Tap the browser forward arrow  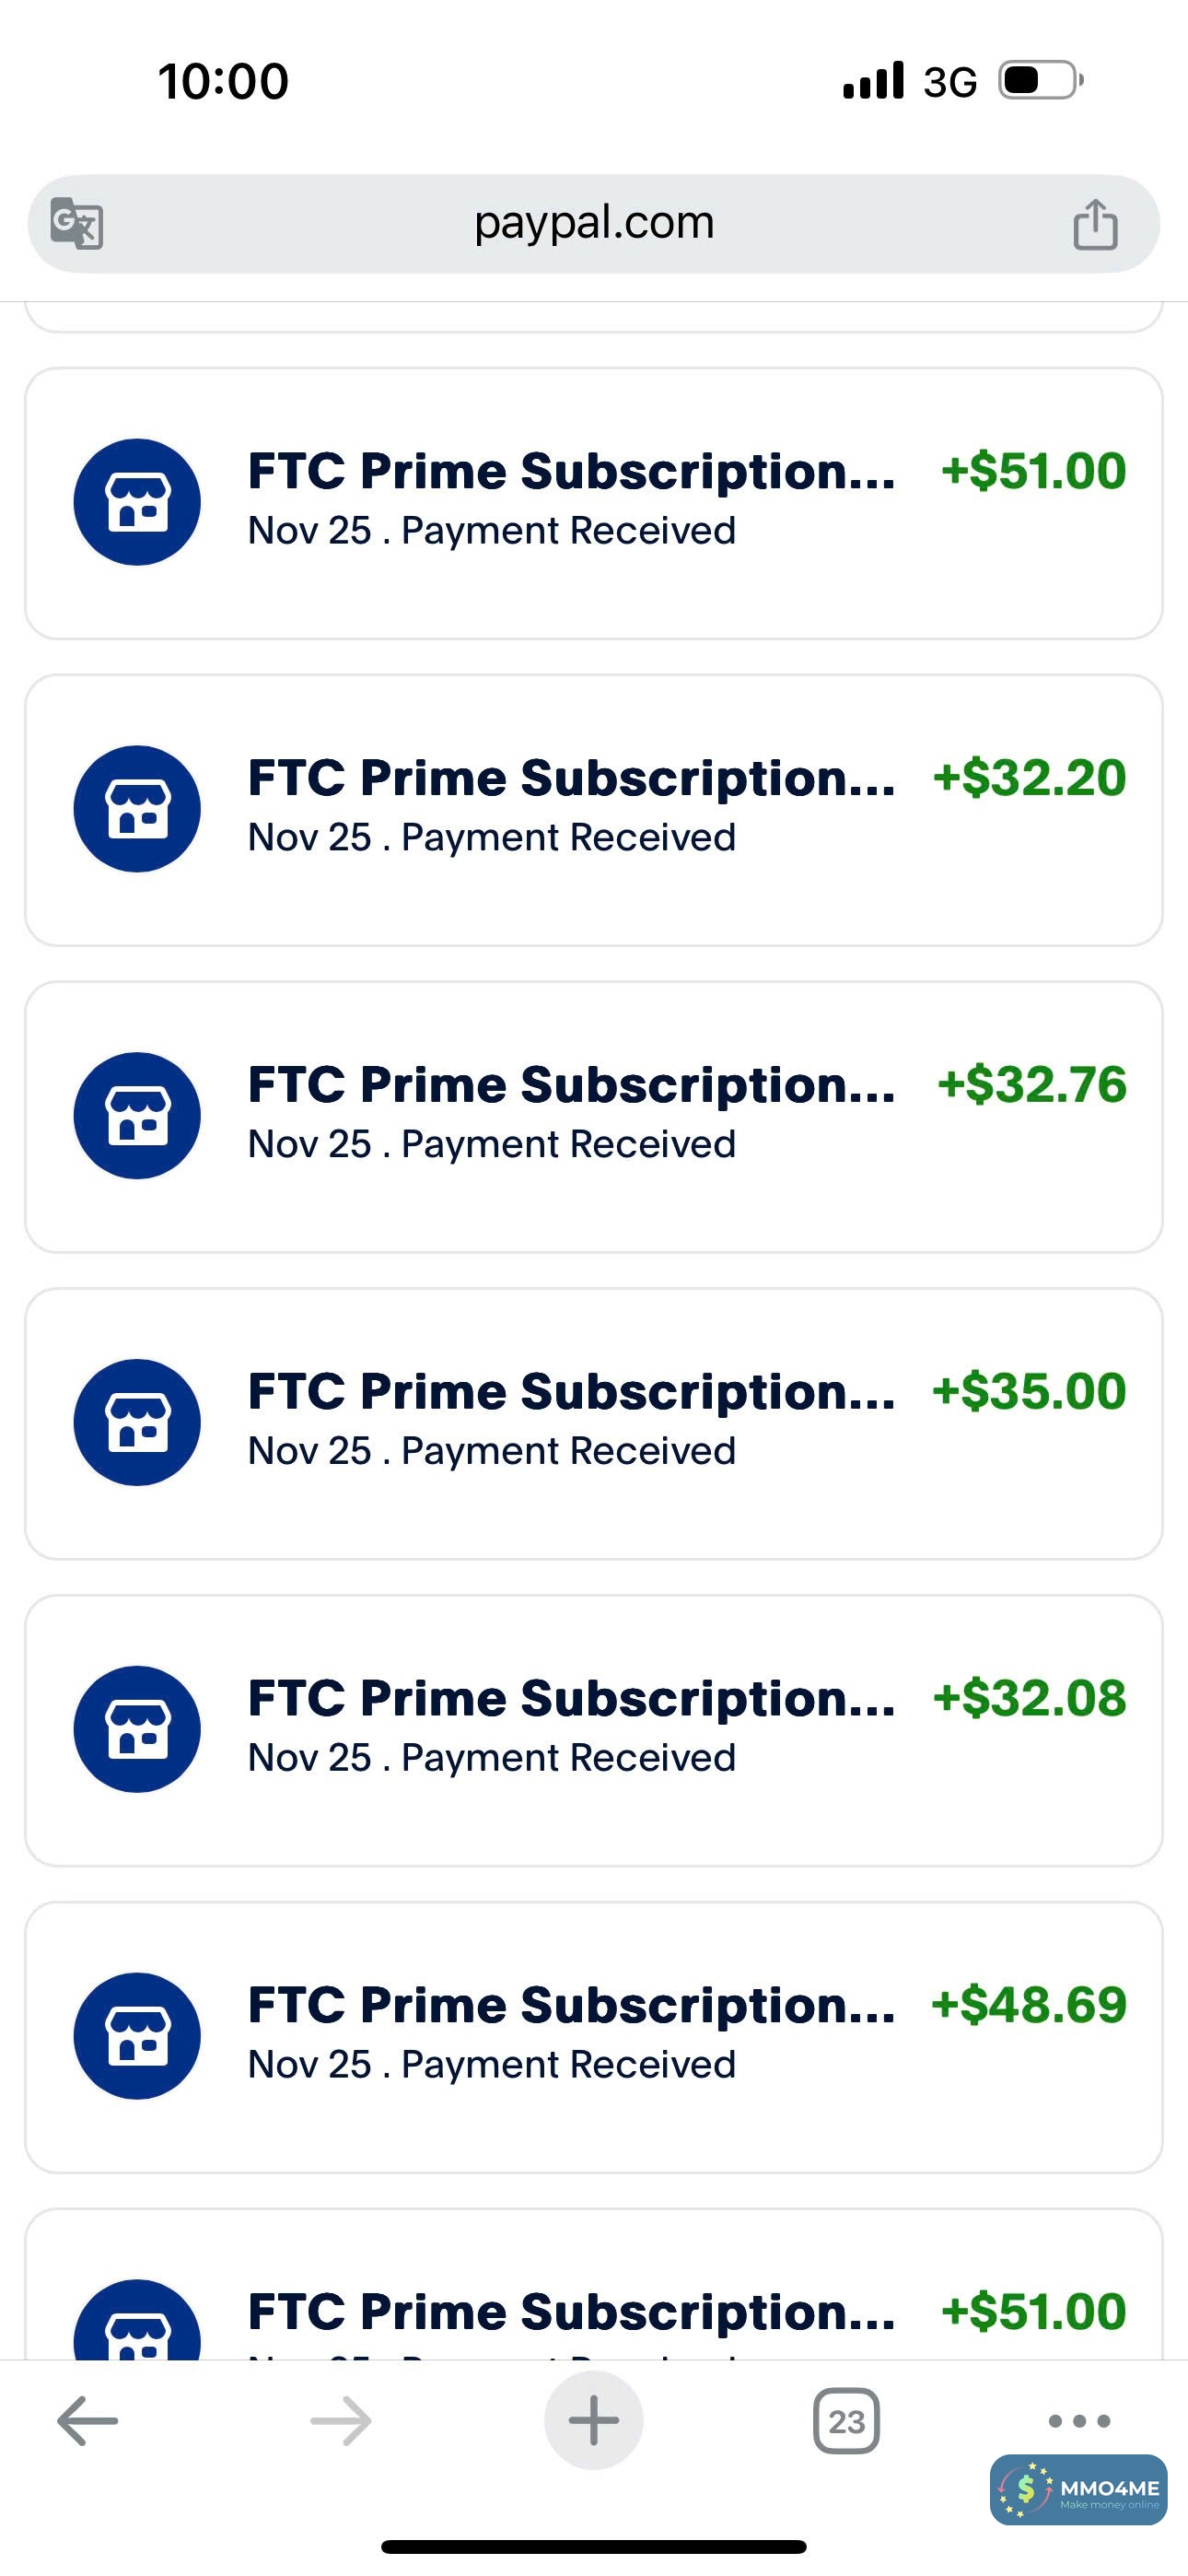coord(341,2420)
